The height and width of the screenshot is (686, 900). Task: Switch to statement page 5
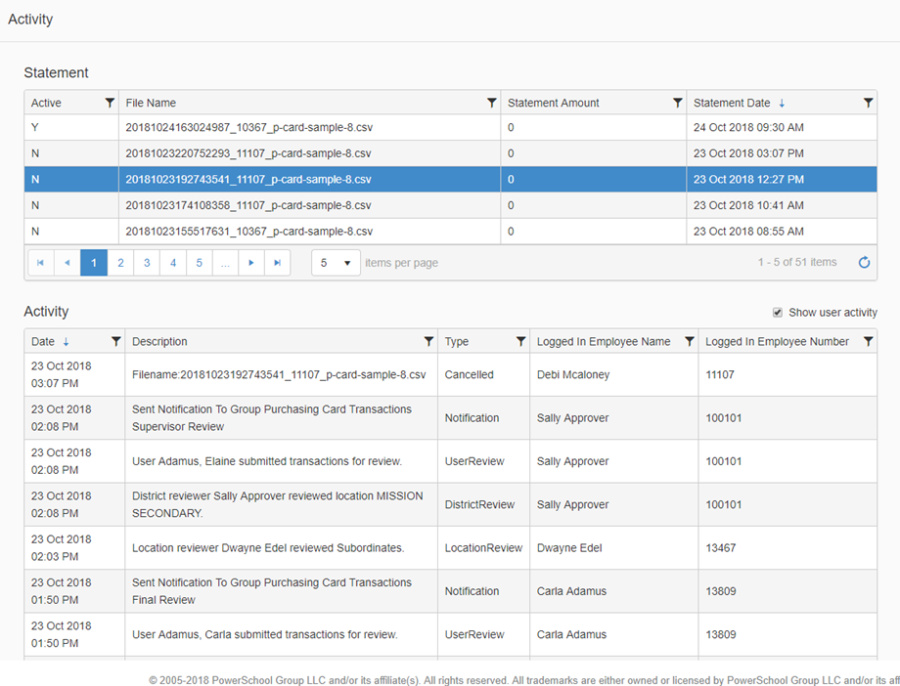[199, 263]
